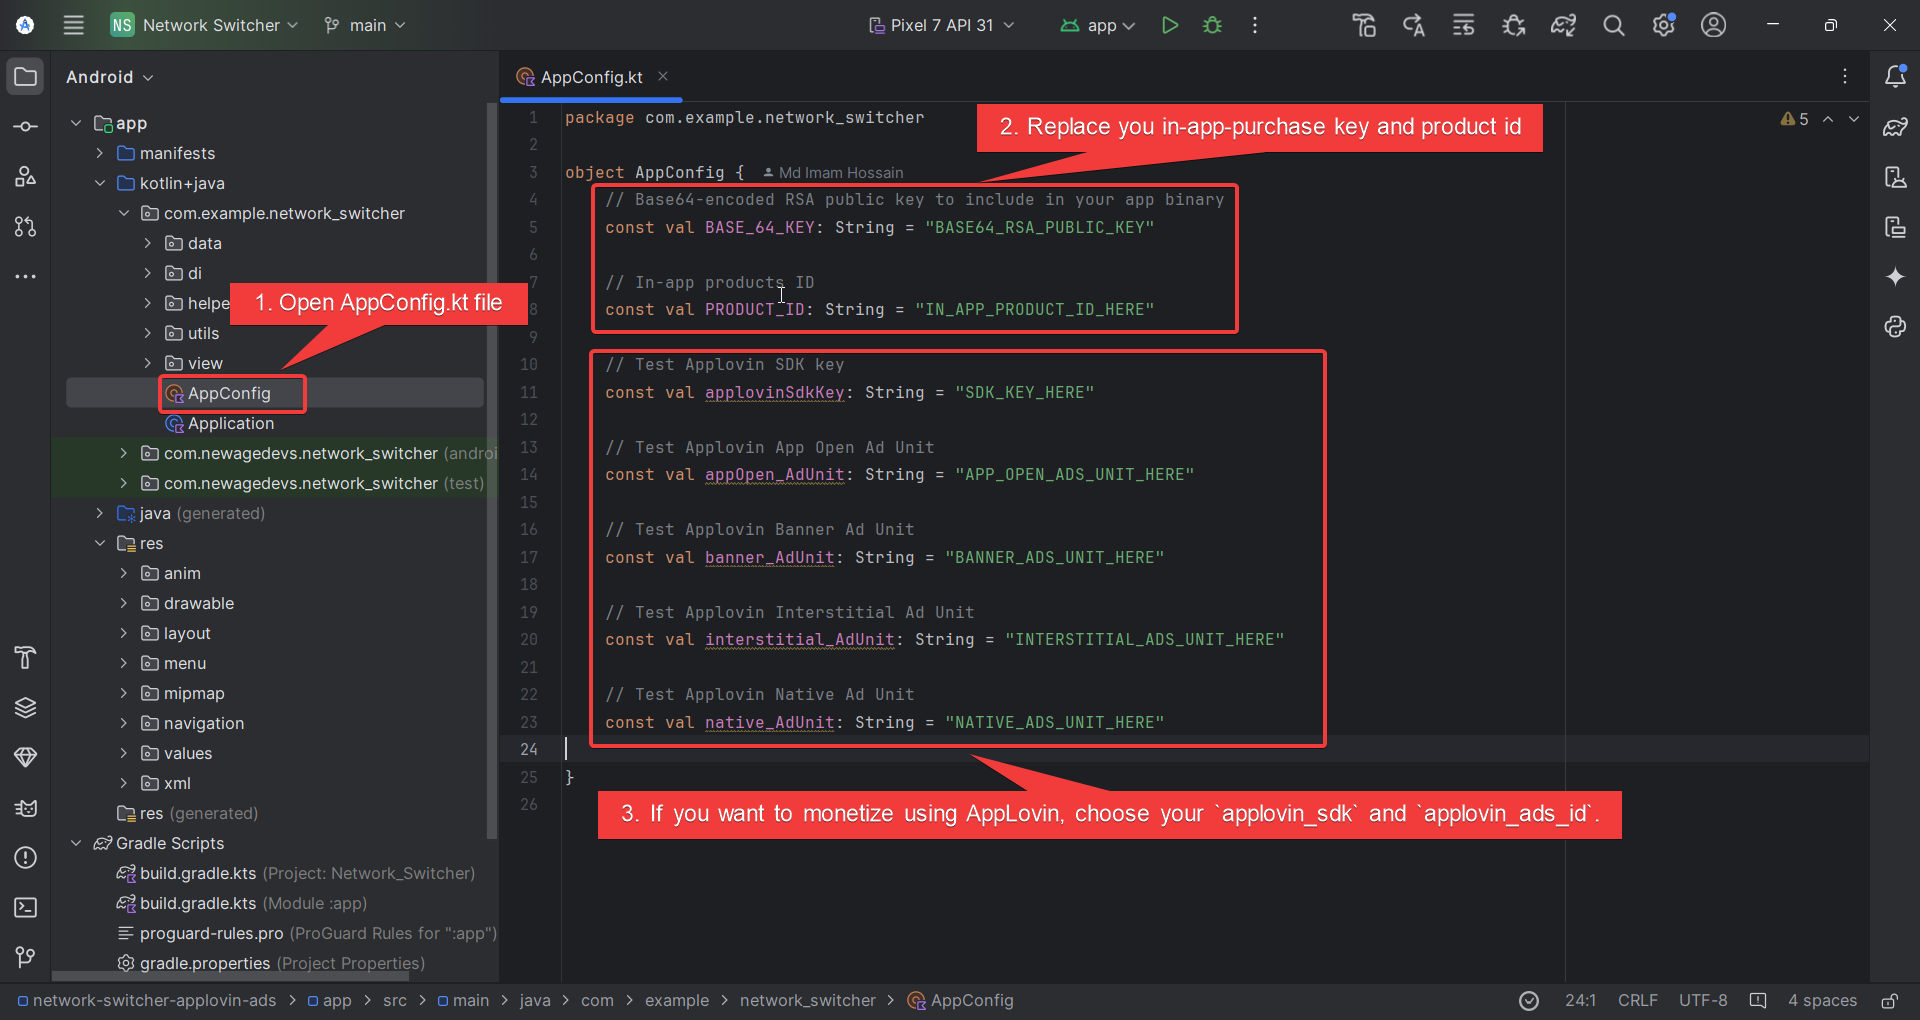Viewport: 1920px width, 1020px height.
Task: Open the Gemini AI assistant
Action: point(1897,277)
